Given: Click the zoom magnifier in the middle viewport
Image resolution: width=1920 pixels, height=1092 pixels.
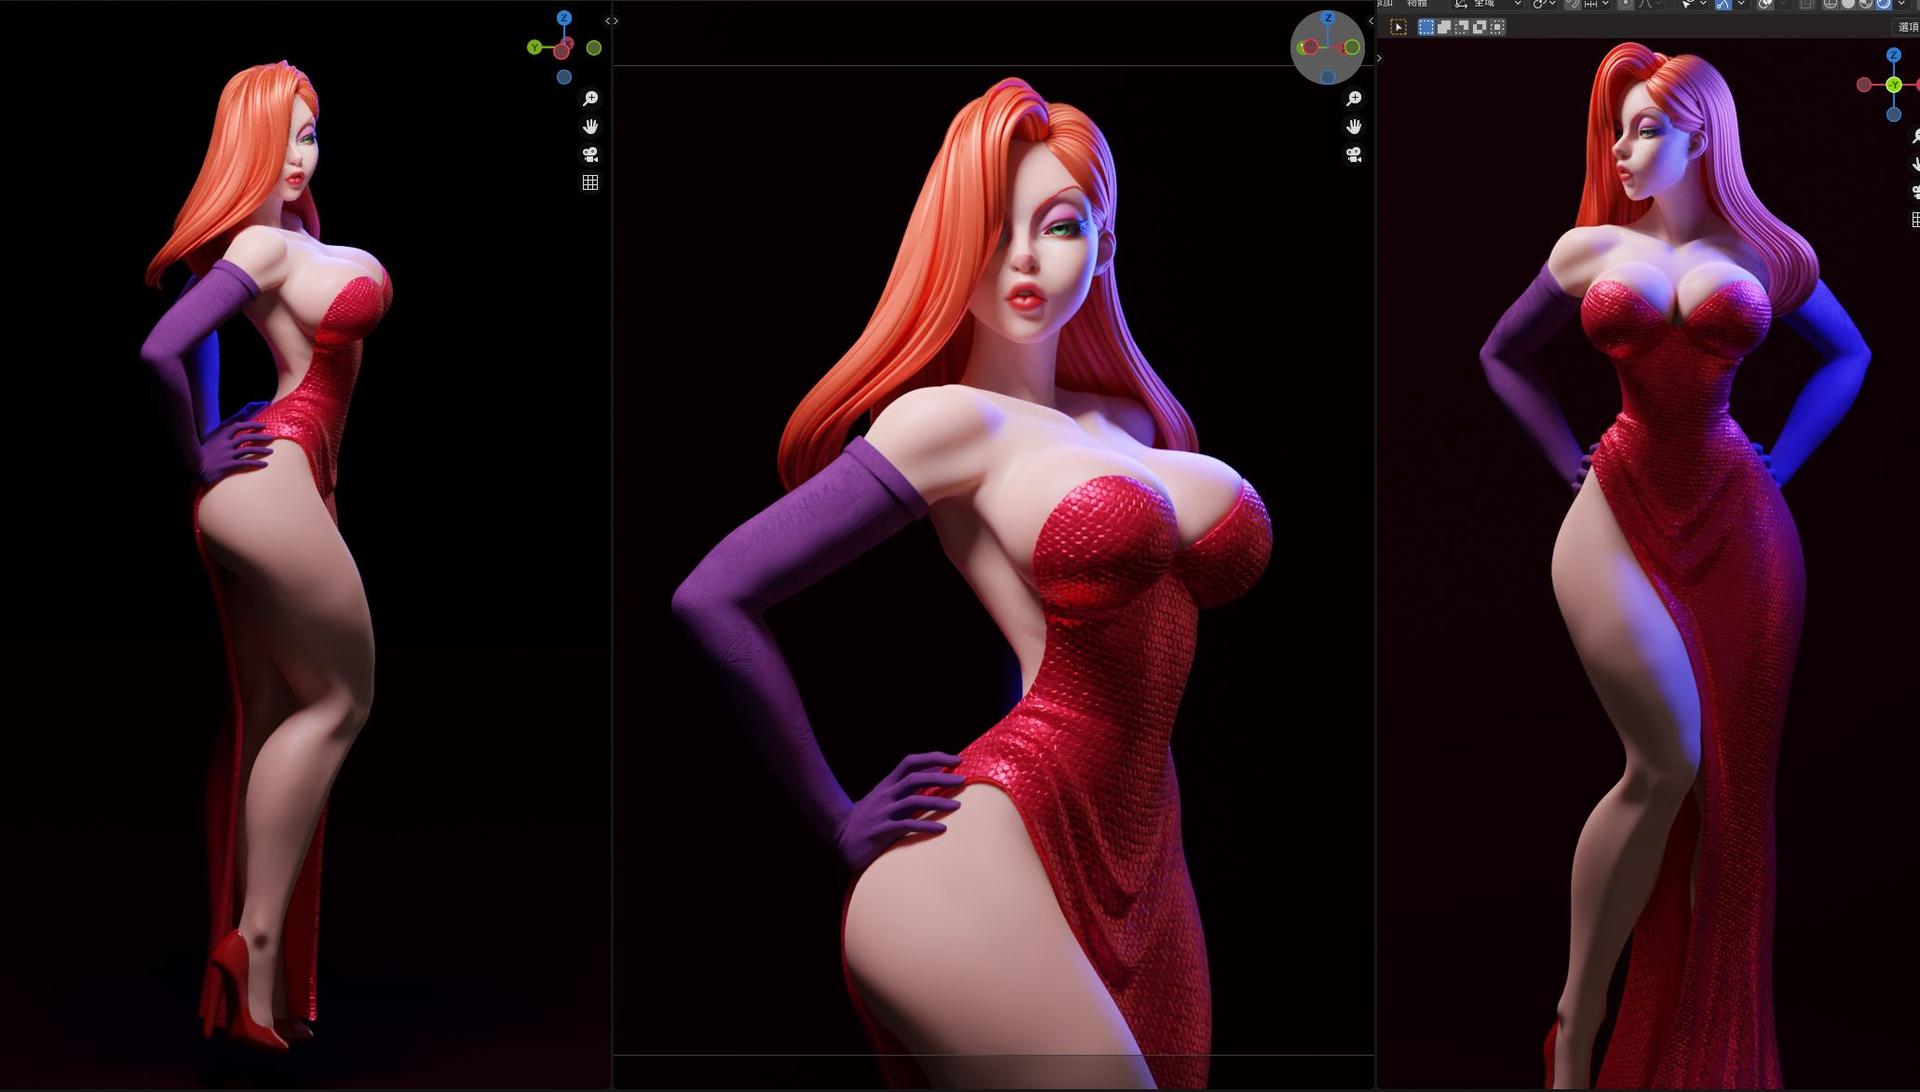Looking at the screenshot, I should (1354, 98).
